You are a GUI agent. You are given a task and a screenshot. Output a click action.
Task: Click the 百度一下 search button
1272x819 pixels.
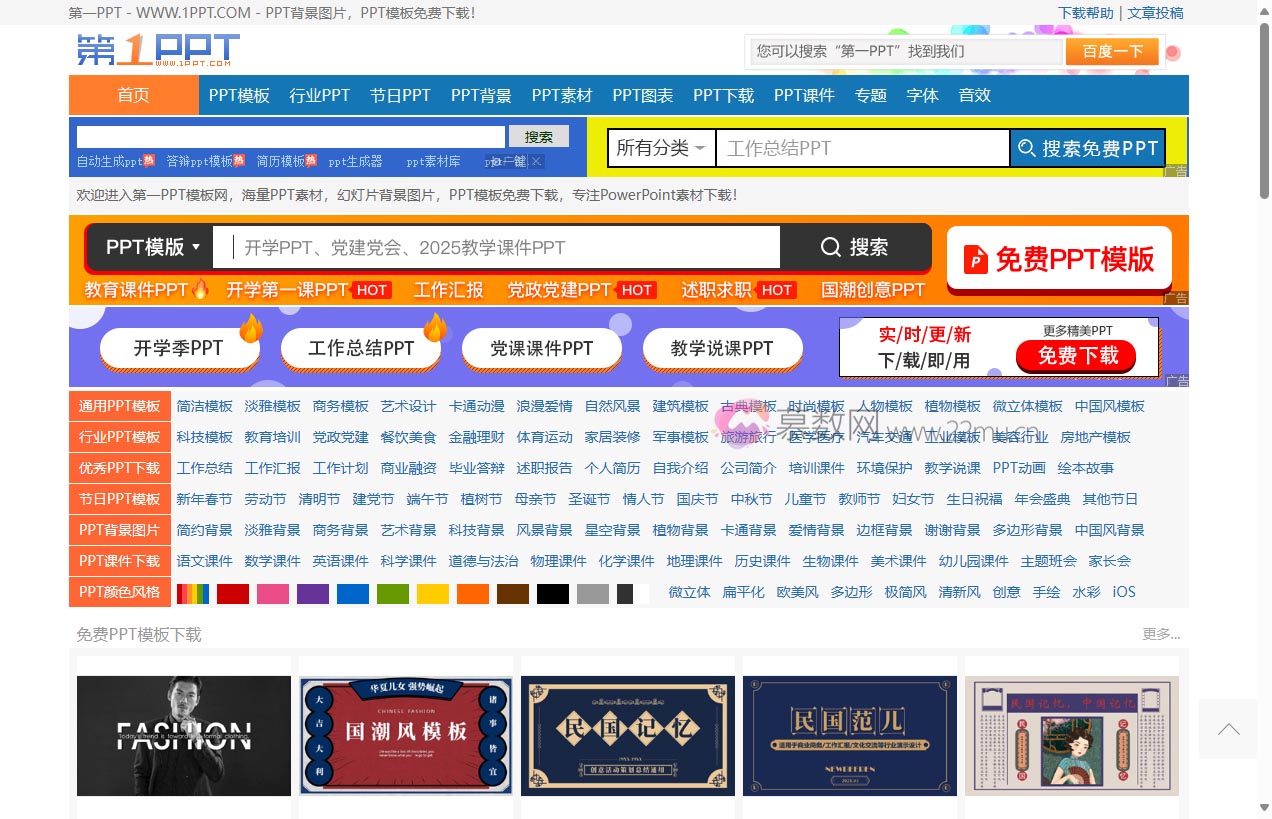click(x=1111, y=52)
